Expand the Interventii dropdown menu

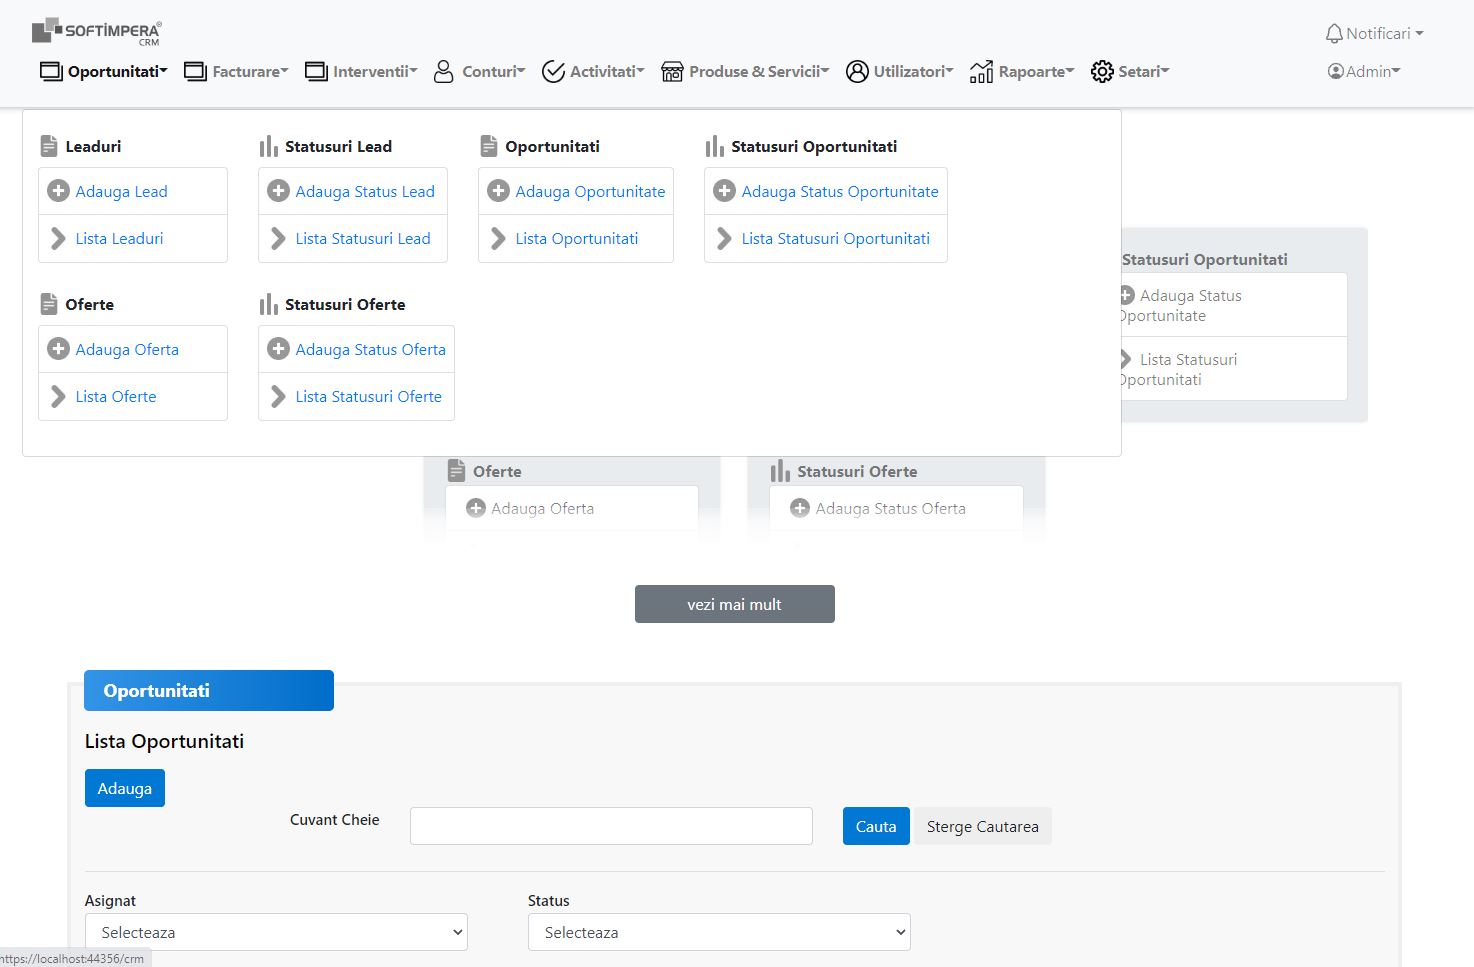(x=361, y=71)
